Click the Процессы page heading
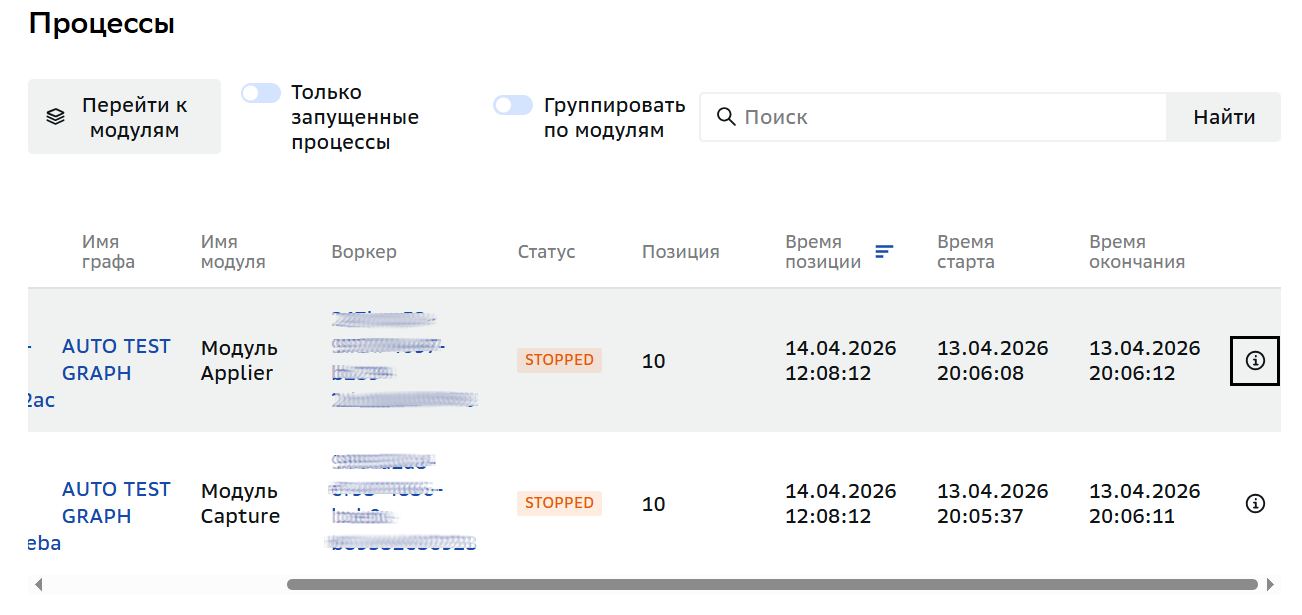Viewport: 1302px width, 615px height. tap(102, 24)
